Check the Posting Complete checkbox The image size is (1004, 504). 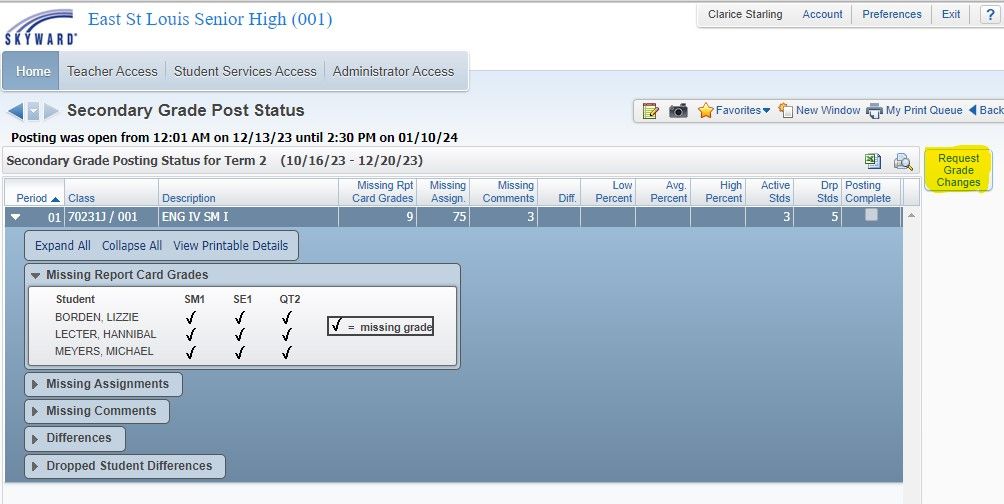(x=871, y=215)
